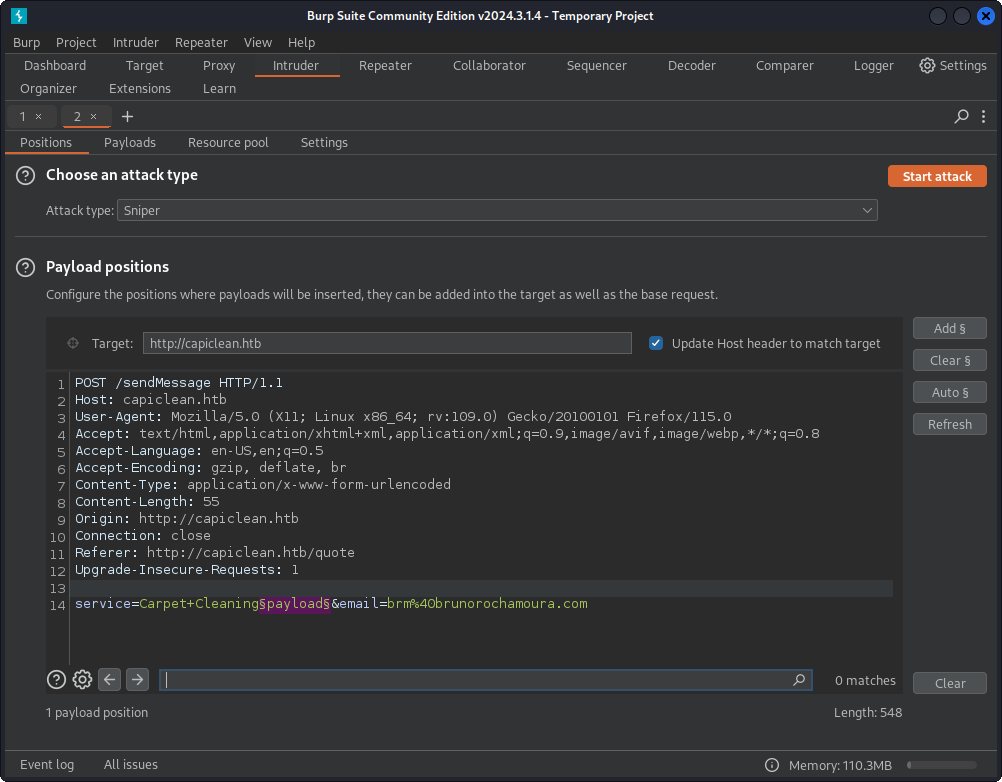This screenshot has width=1002, height=782.
Task: Click the Clear § button
Action: pos(950,360)
